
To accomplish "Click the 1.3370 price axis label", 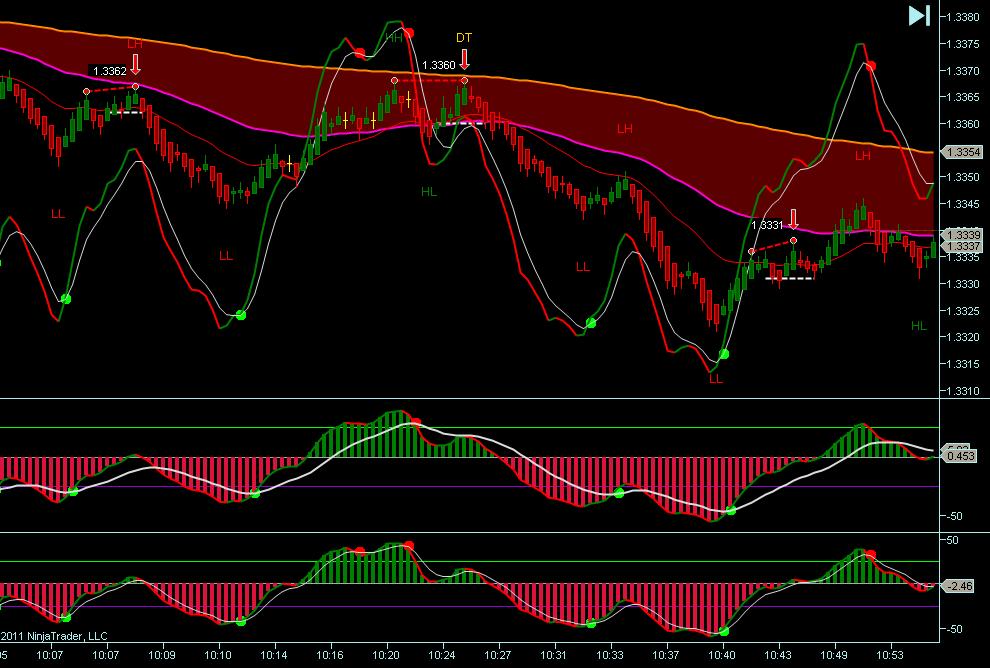I will (963, 71).
